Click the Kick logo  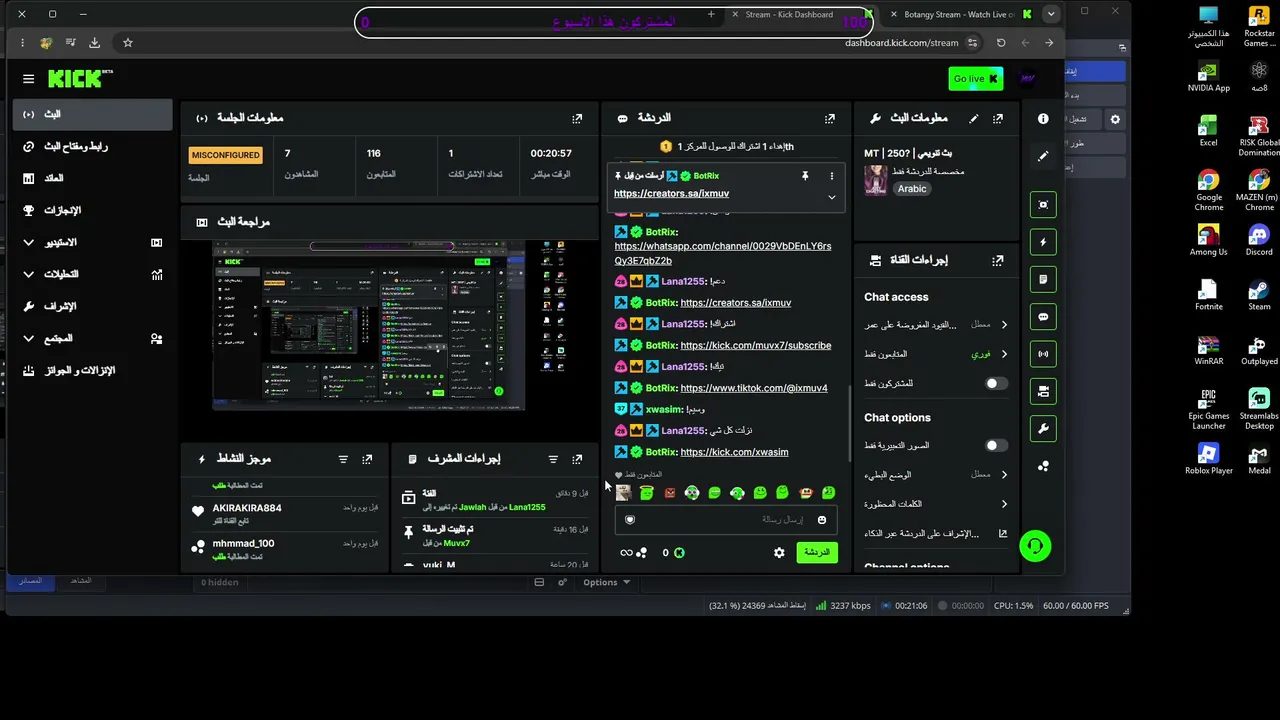tap(80, 78)
